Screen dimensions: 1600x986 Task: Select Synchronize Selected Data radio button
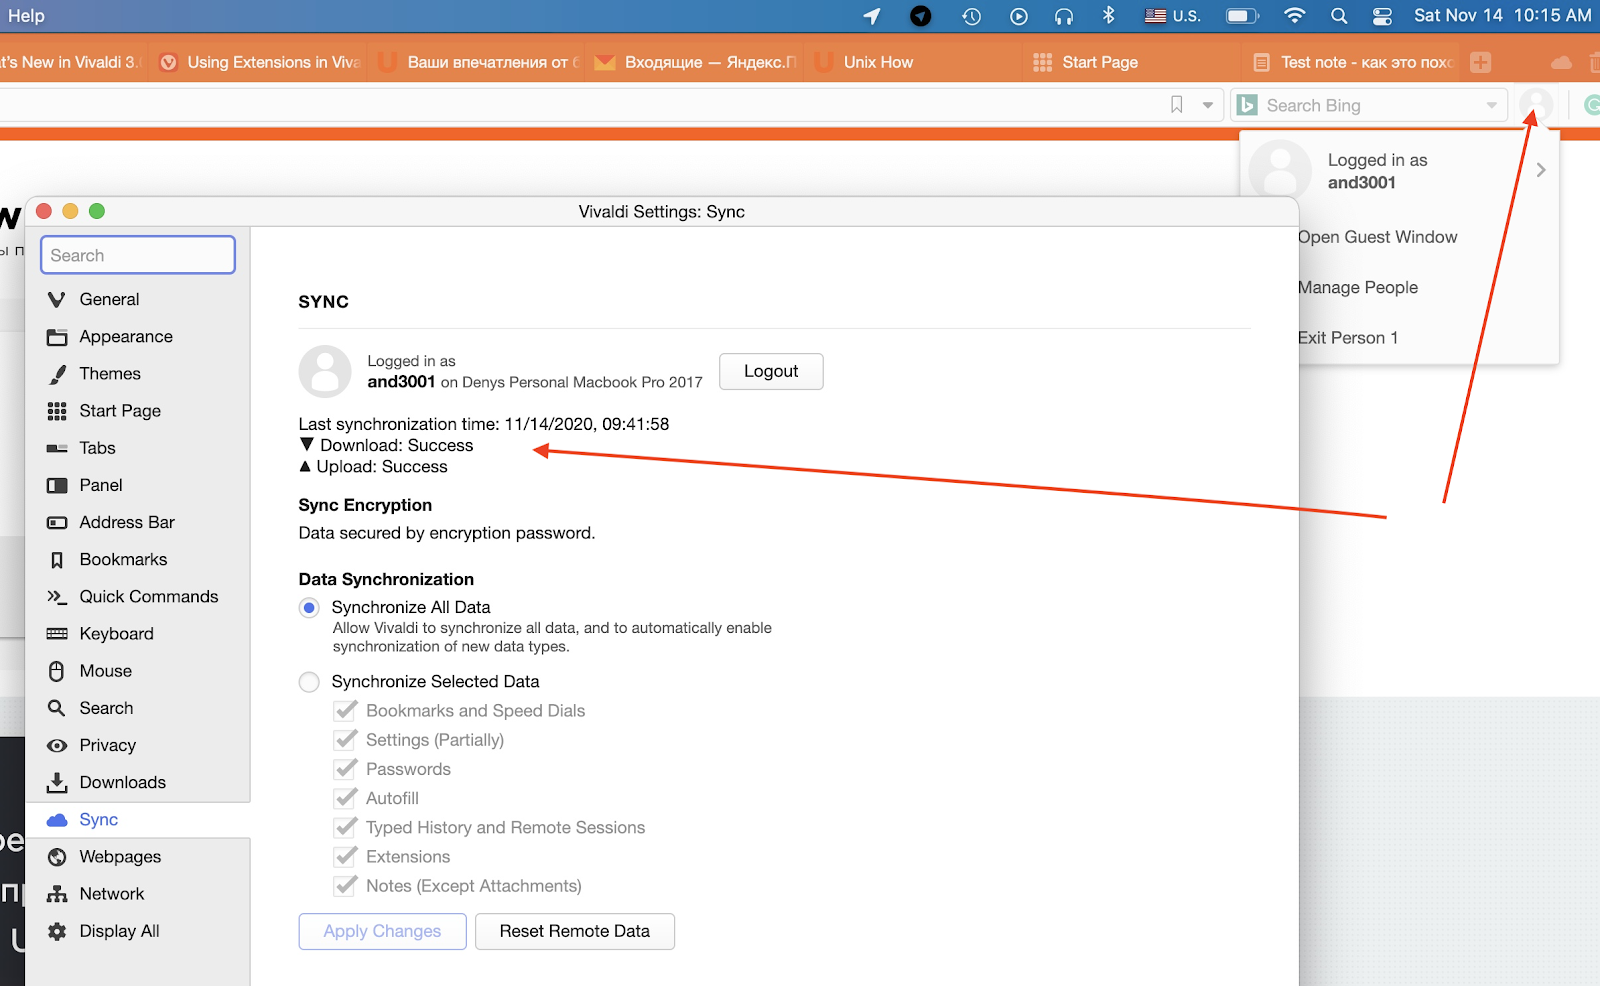click(x=309, y=682)
